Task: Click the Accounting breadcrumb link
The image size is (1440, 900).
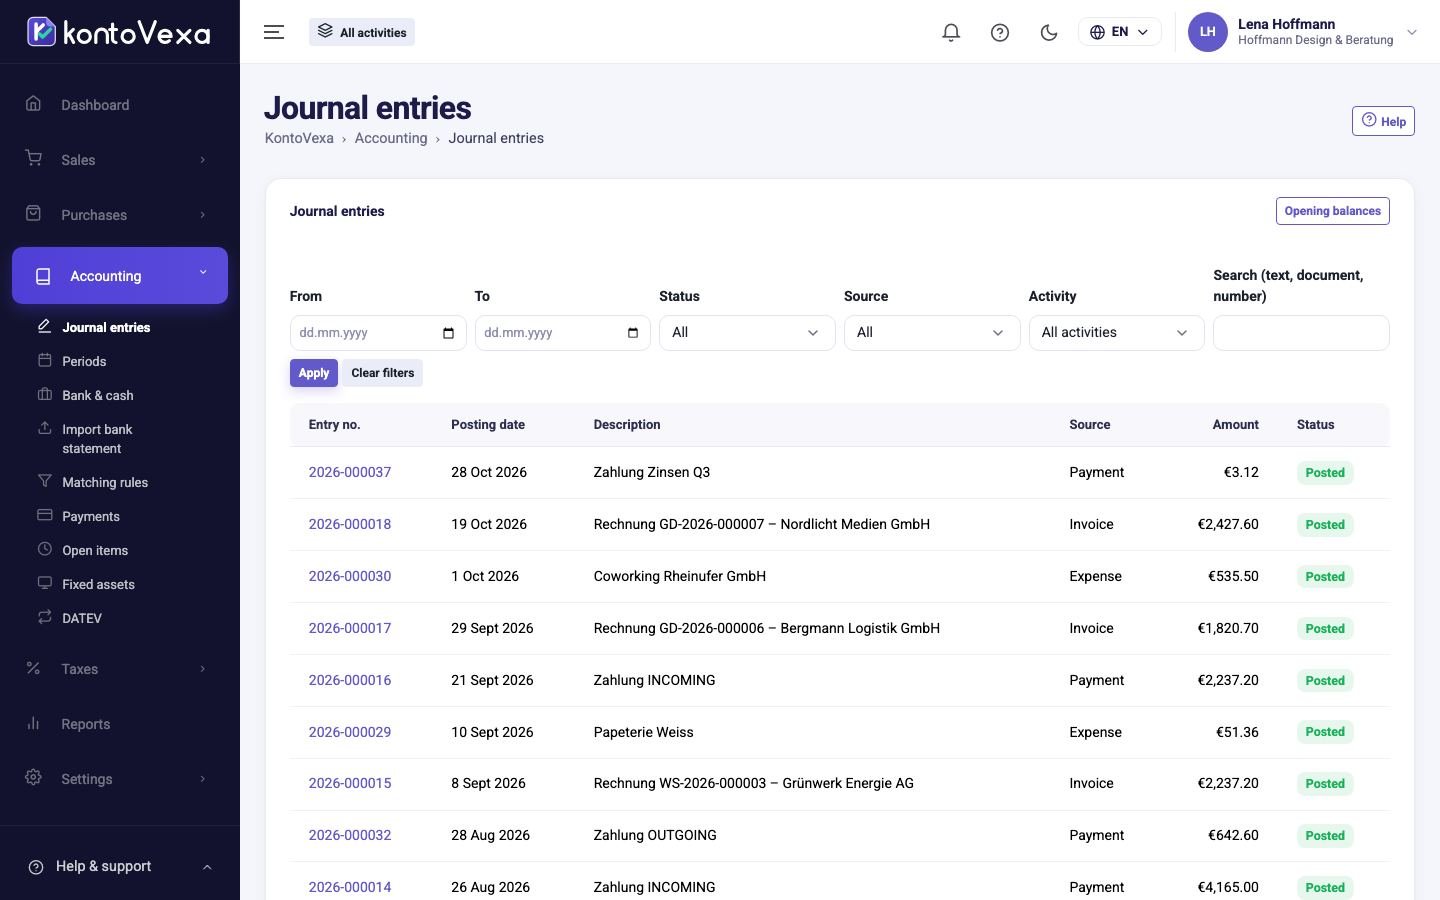Action: pyautogui.click(x=391, y=138)
